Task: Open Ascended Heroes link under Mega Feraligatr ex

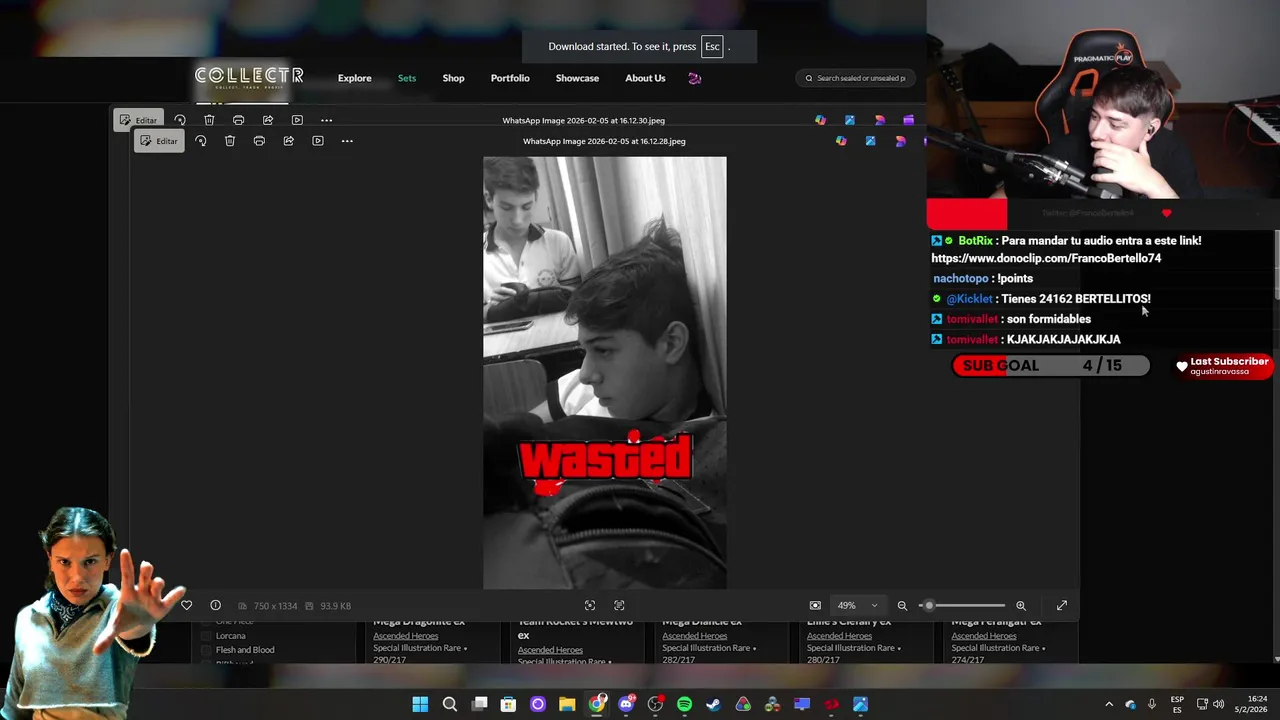Action: click(984, 636)
